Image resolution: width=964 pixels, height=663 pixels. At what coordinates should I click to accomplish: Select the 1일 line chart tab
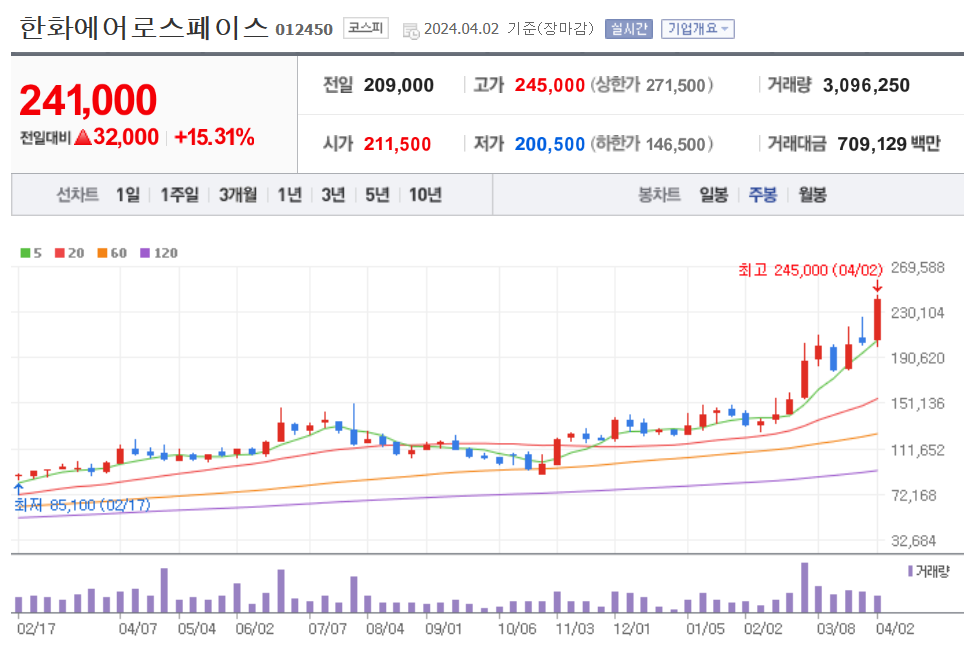tap(128, 195)
